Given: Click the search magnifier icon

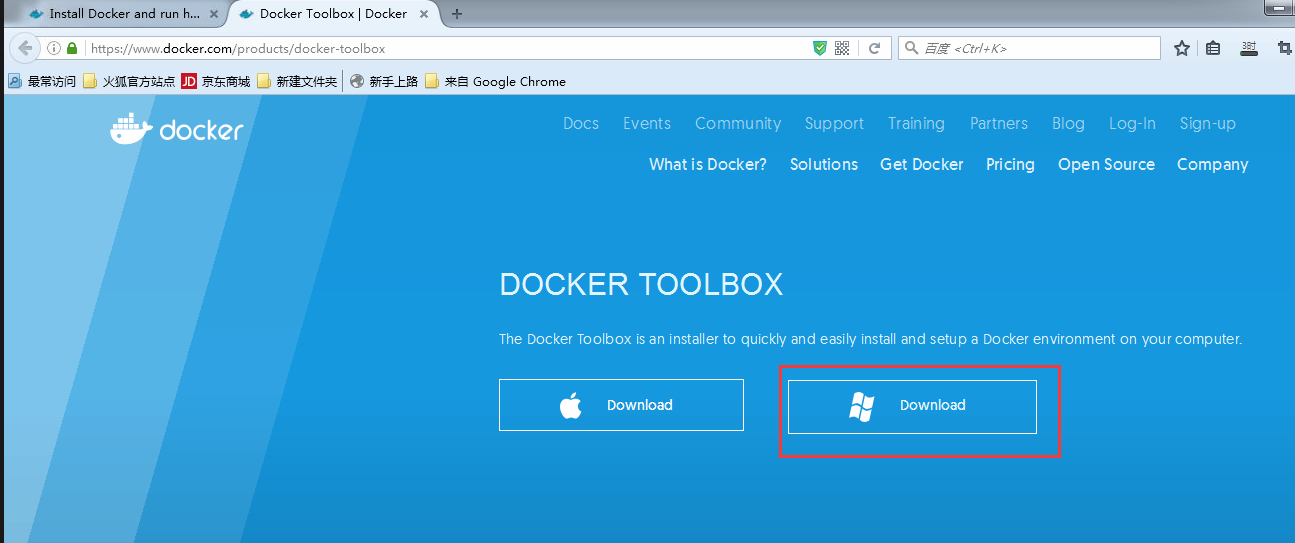Looking at the screenshot, I should 911,48.
